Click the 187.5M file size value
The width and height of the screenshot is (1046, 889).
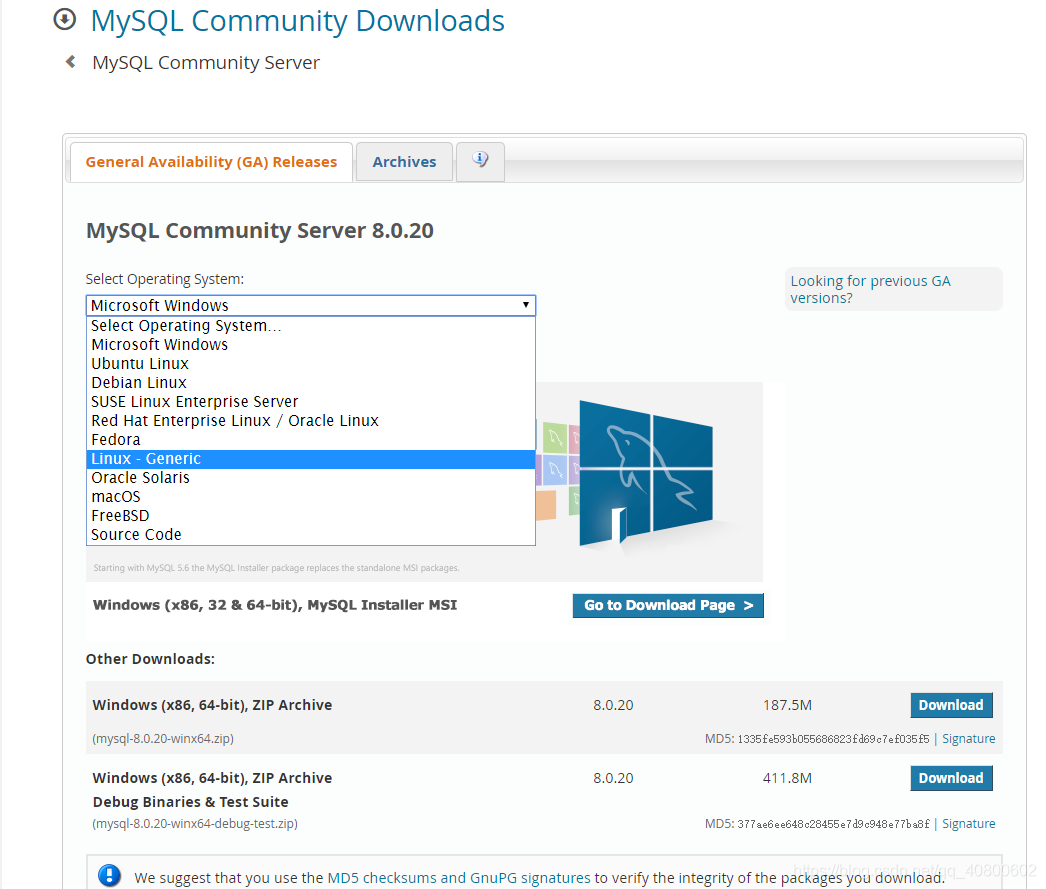coord(787,705)
